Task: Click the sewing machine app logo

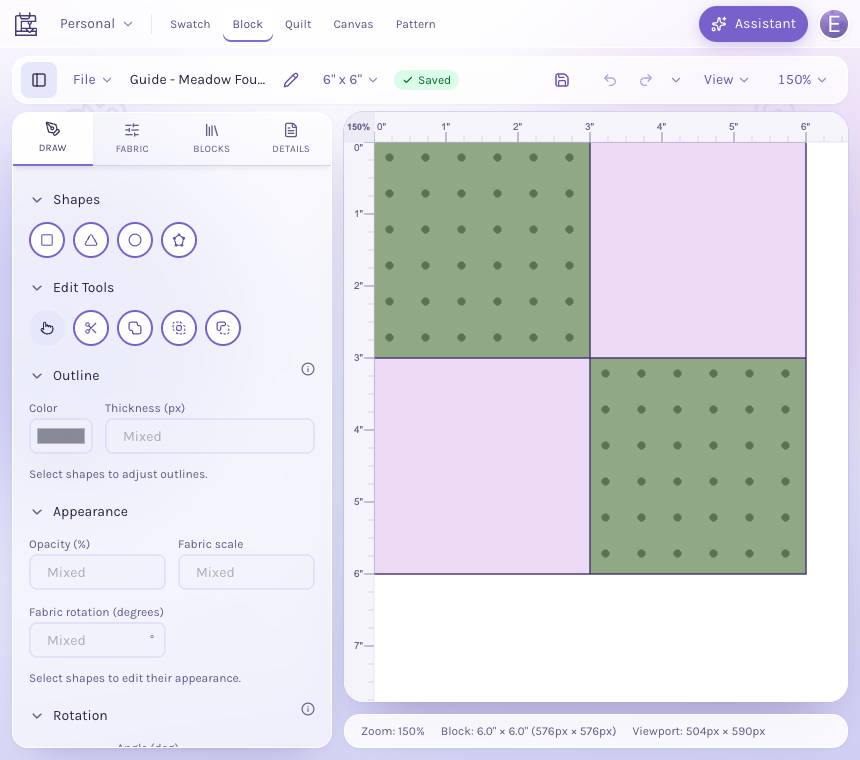Action: pos(26,24)
